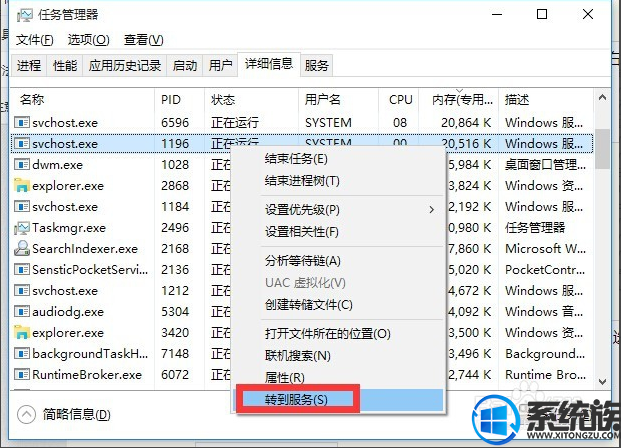Click the icon of svchost.exe PID 6596
Image resolution: width=621 pixels, height=448 pixels.
coord(22,122)
